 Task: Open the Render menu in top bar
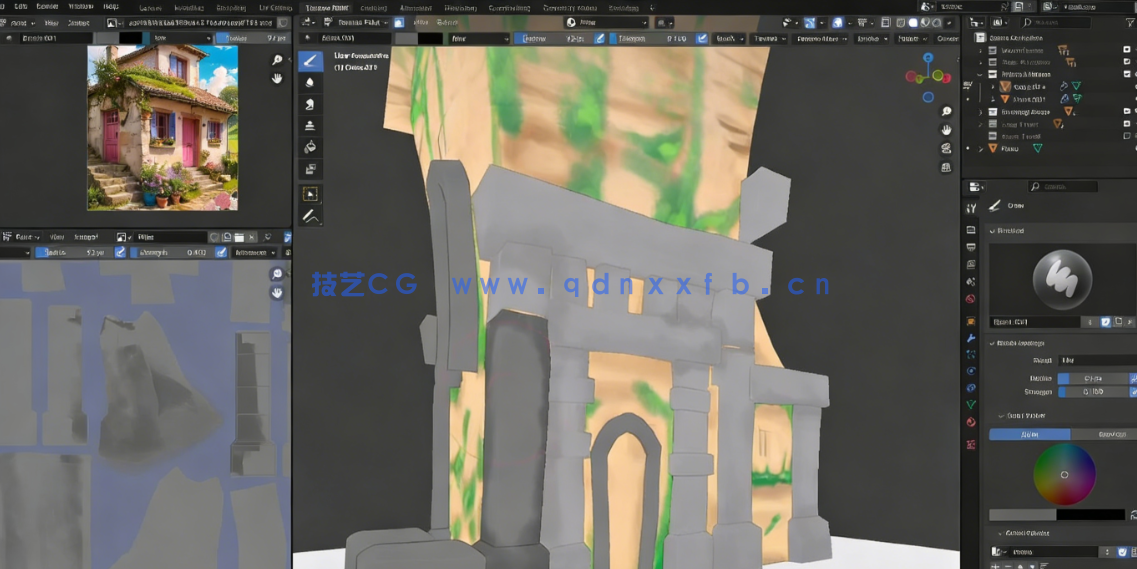point(47,7)
